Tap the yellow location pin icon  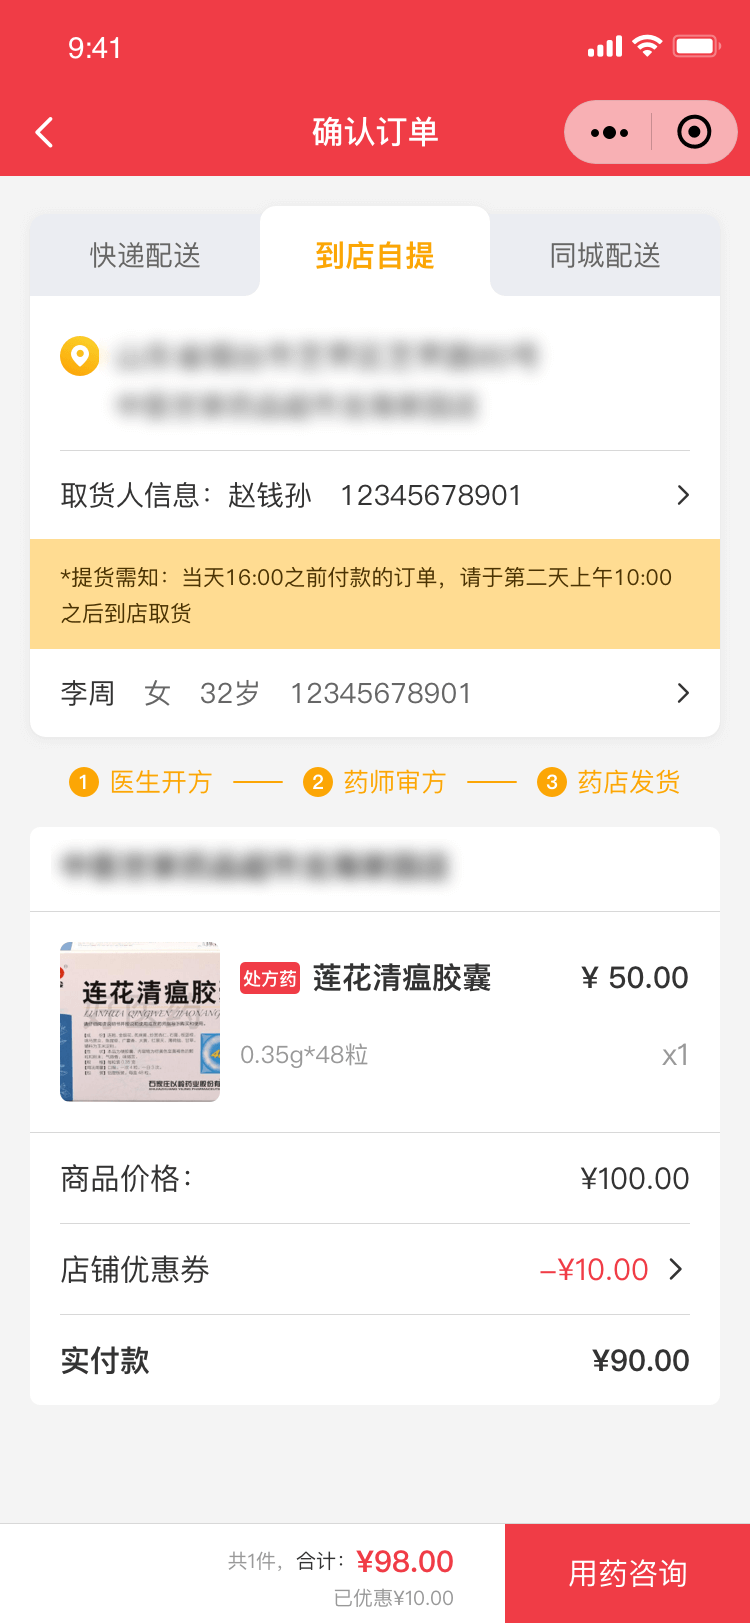(80, 356)
